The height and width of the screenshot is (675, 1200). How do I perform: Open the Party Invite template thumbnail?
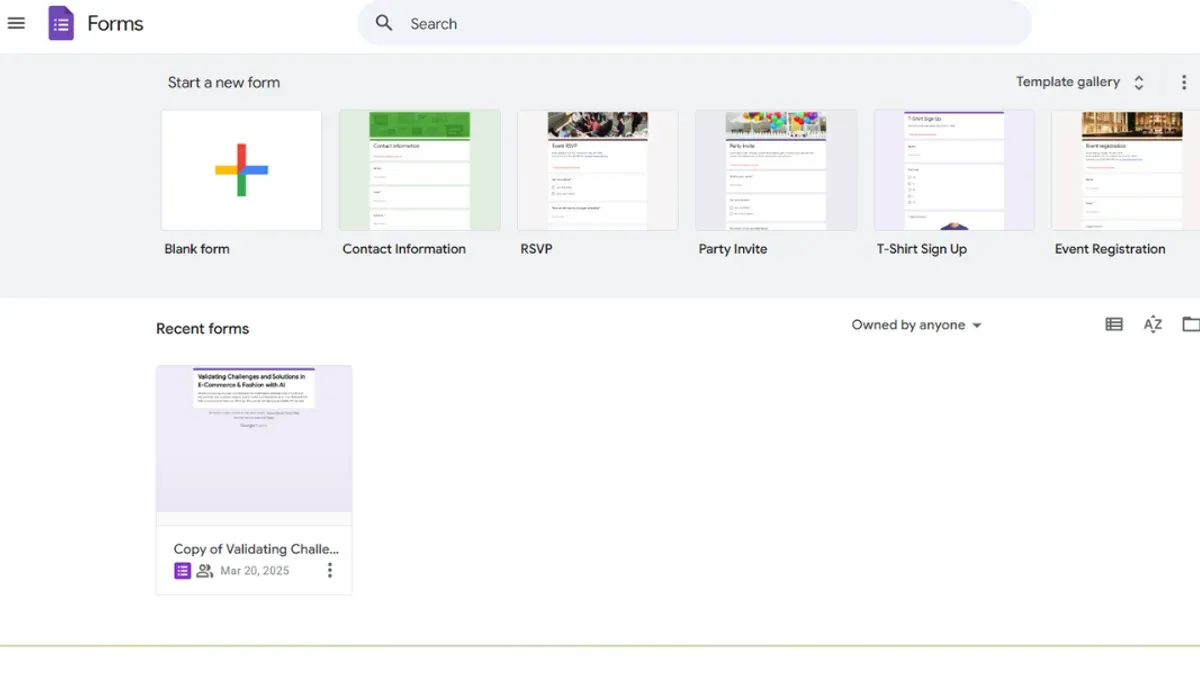[x=776, y=170]
